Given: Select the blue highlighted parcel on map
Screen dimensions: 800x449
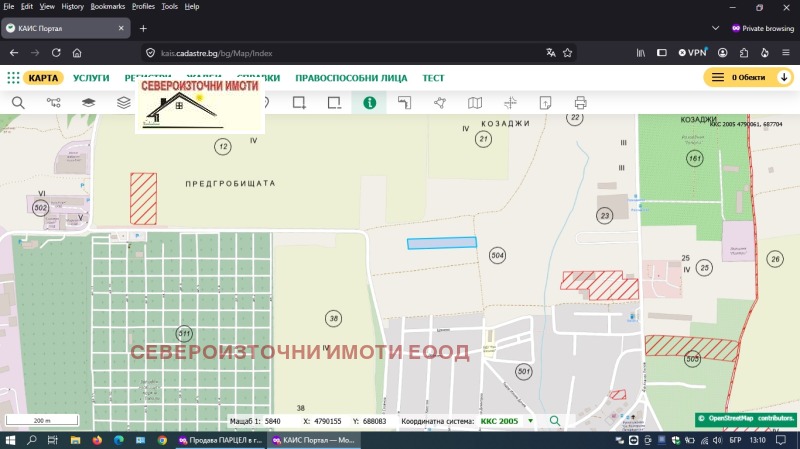Looking at the screenshot, I should [x=442, y=243].
